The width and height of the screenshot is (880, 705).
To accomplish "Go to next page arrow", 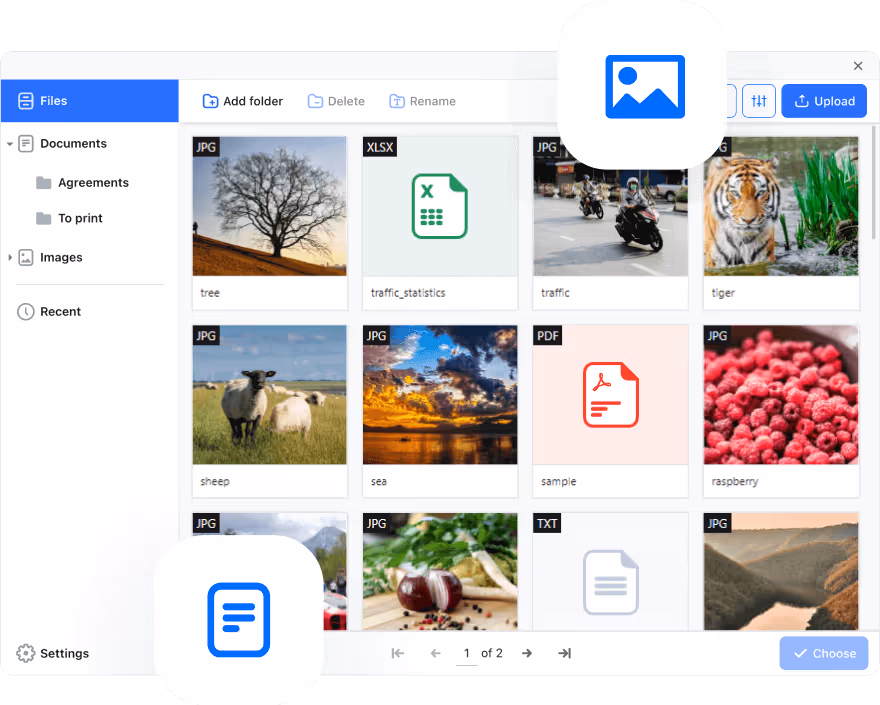I will (x=527, y=653).
